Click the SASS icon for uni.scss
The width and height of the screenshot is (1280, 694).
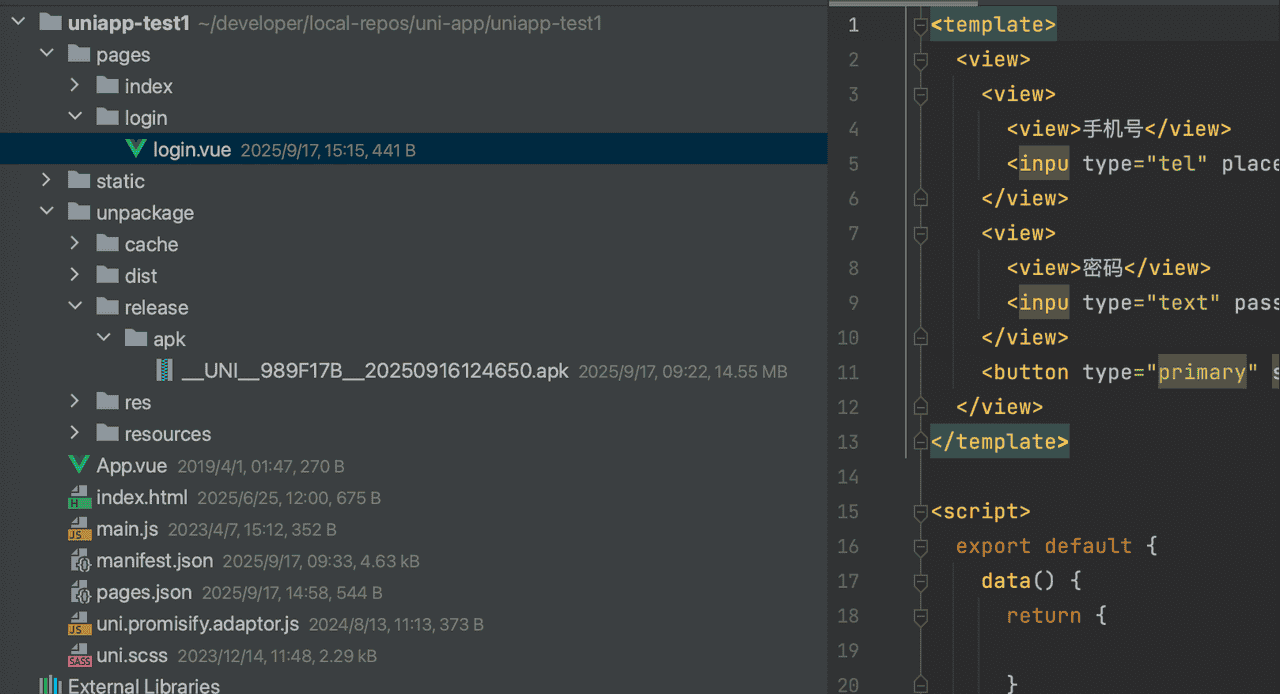click(79, 657)
